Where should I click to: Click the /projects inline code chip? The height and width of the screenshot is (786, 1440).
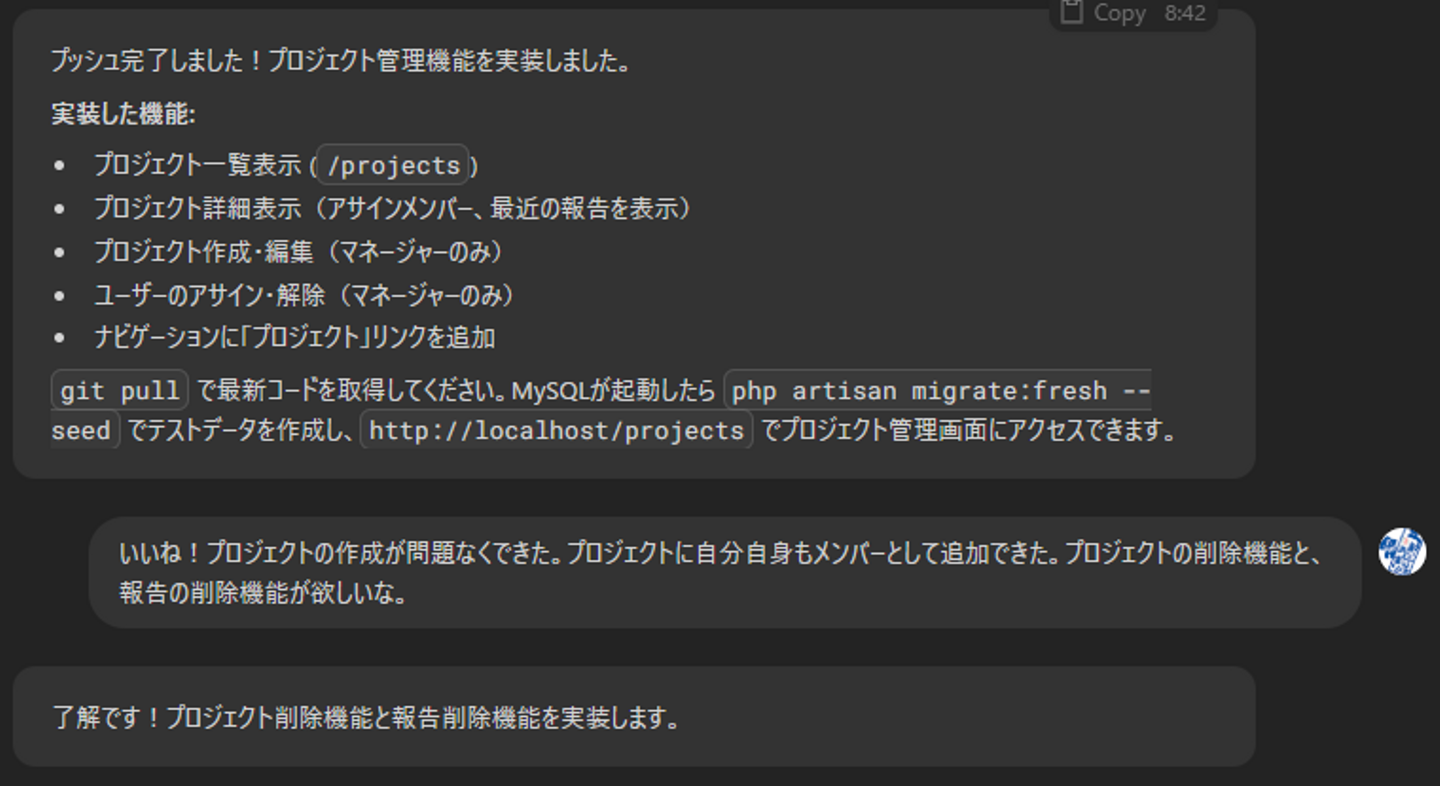coord(393,165)
